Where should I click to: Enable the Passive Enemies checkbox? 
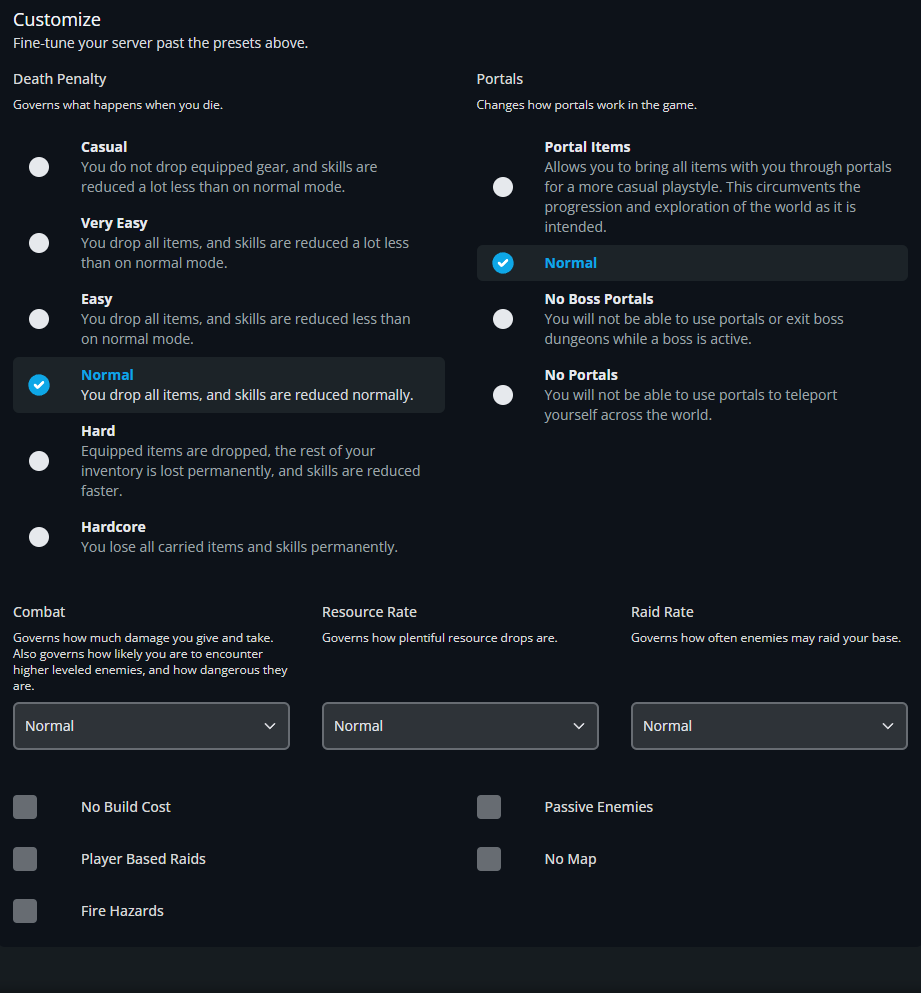[x=489, y=807]
